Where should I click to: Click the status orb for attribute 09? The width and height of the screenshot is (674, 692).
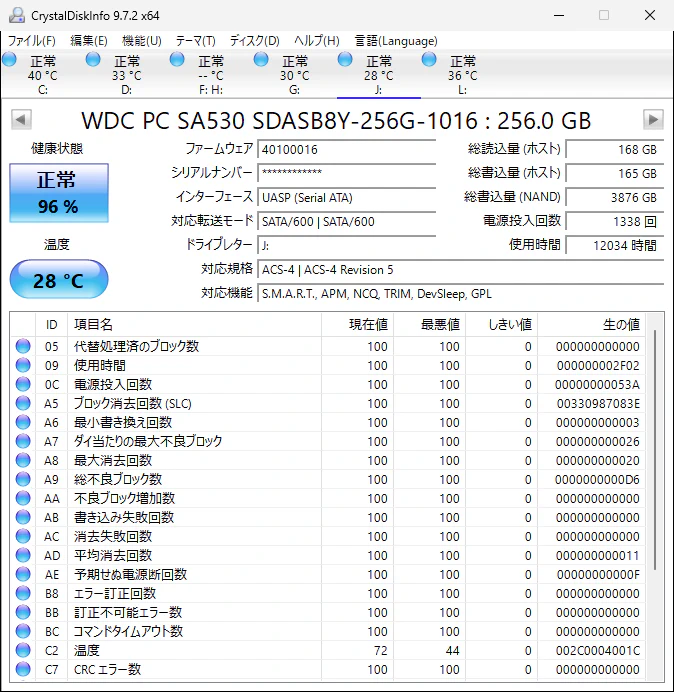pyautogui.click(x=23, y=365)
